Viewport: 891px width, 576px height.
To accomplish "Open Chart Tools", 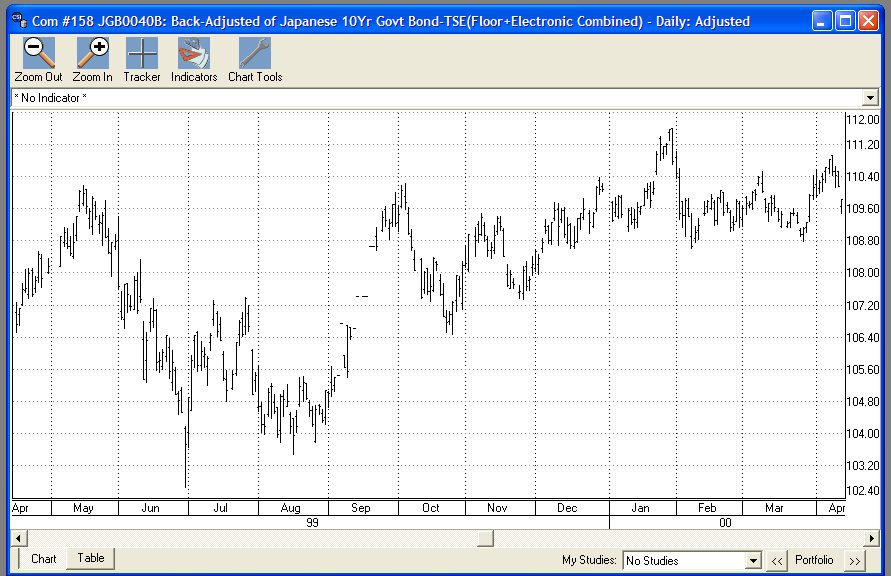I will 253,57.
